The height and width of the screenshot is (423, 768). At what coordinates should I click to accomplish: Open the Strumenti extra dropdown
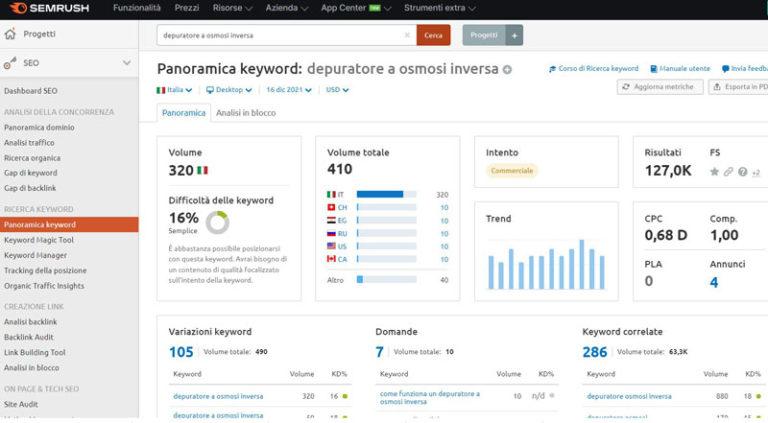[x=439, y=8]
